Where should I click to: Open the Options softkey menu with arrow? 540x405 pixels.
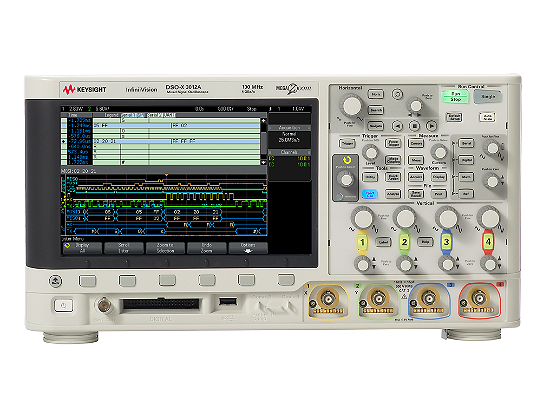tap(248, 248)
